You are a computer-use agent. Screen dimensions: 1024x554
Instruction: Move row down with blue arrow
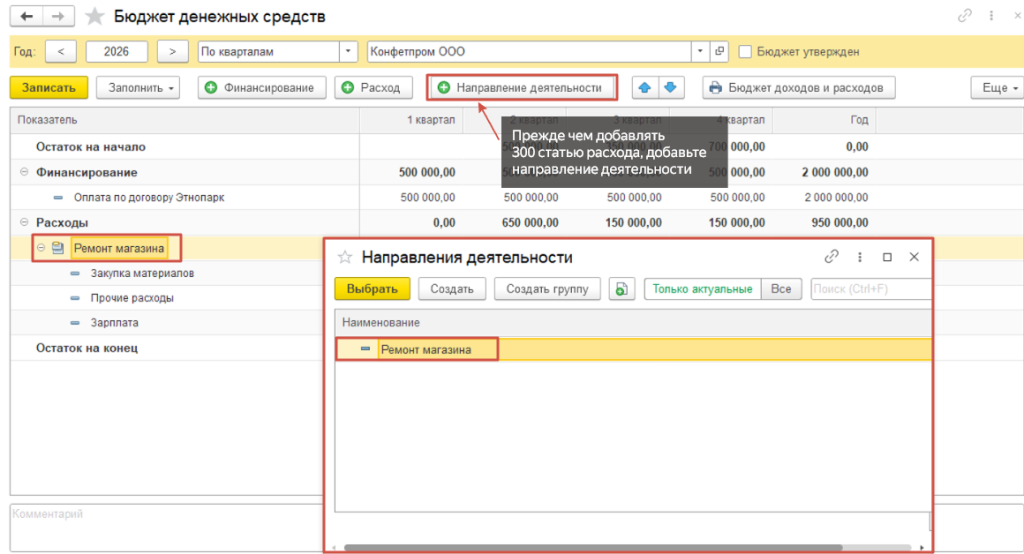pyautogui.click(x=671, y=88)
